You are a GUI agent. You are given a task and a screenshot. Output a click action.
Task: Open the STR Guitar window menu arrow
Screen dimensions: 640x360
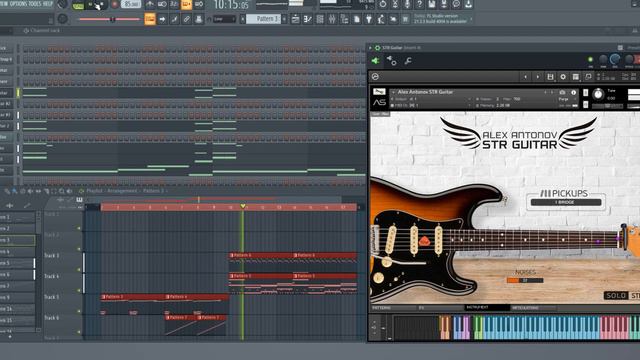(370, 48)
